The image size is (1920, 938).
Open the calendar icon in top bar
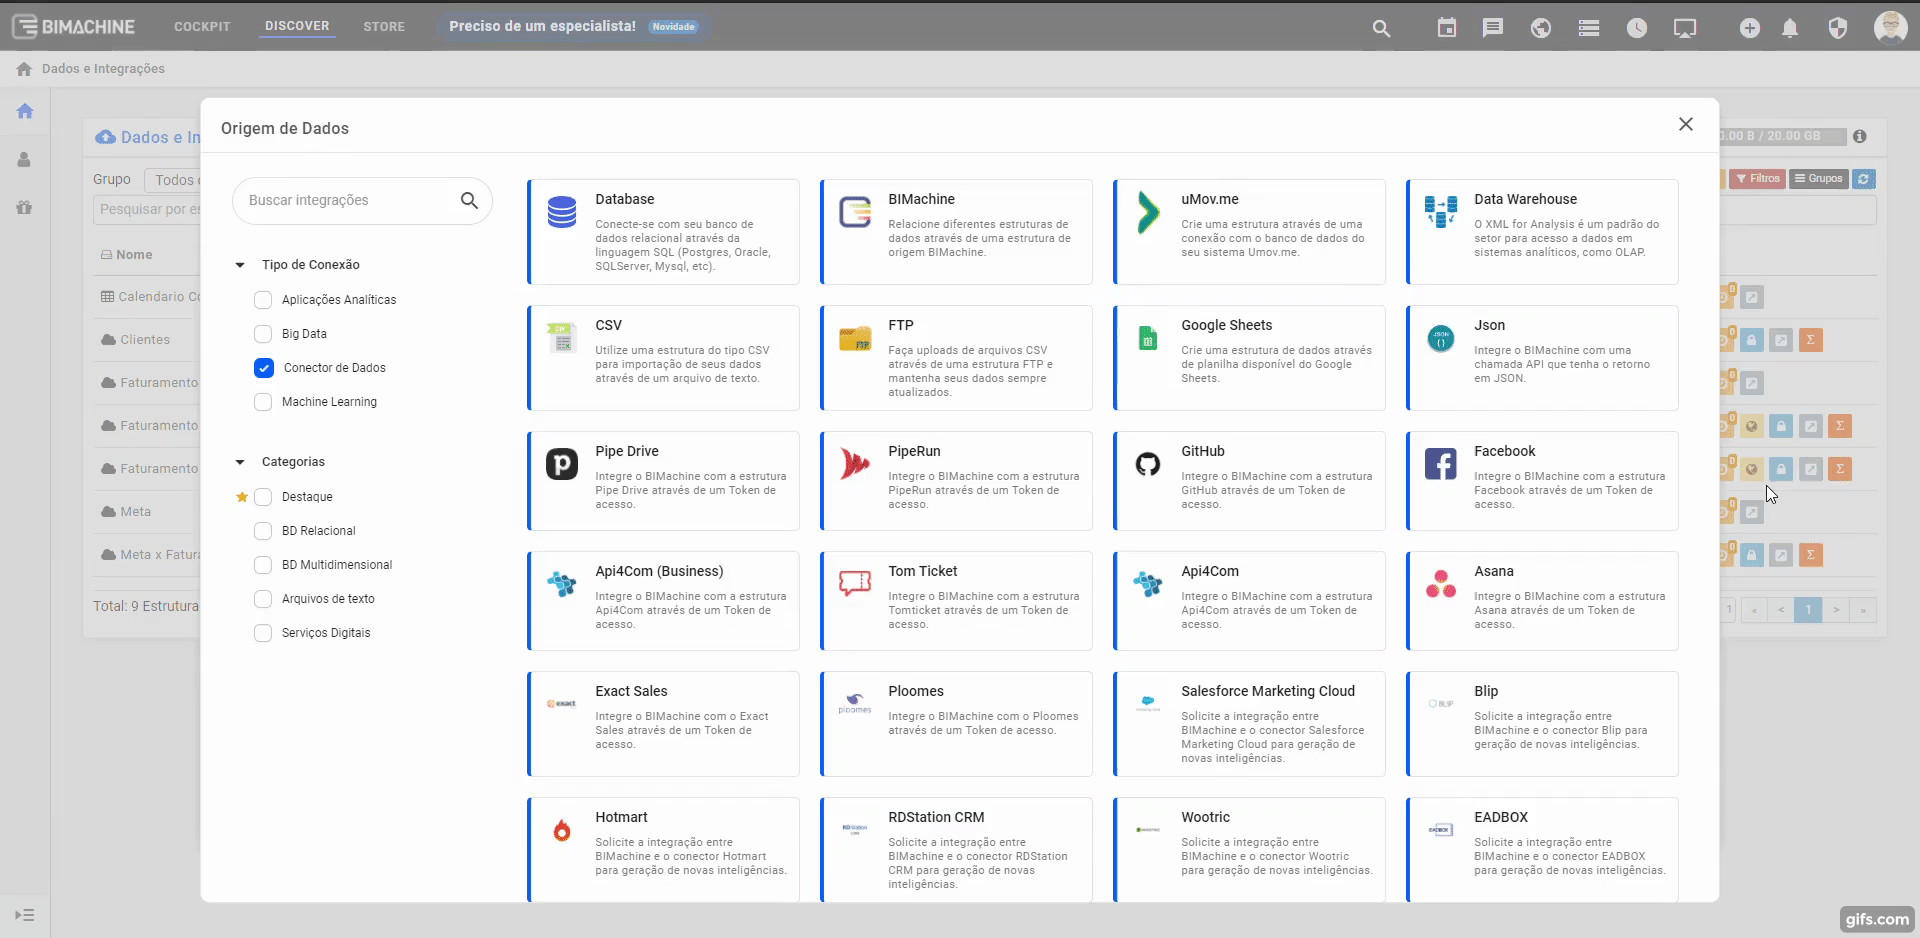click(x=1447, y=28)
